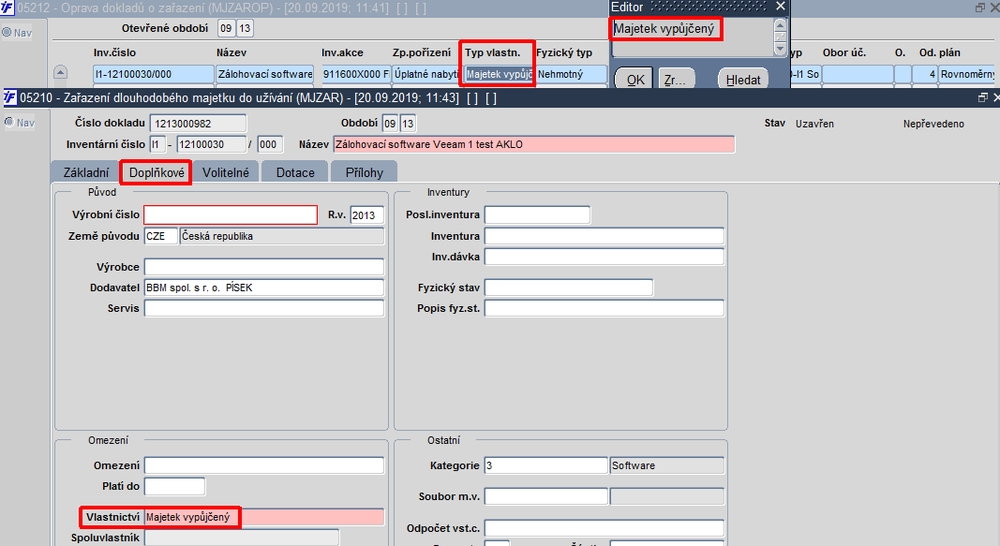Click the Název field Zálohovací software Veeam
Image resolution: width=1000 pixels, height=546 pixels.
534,144
